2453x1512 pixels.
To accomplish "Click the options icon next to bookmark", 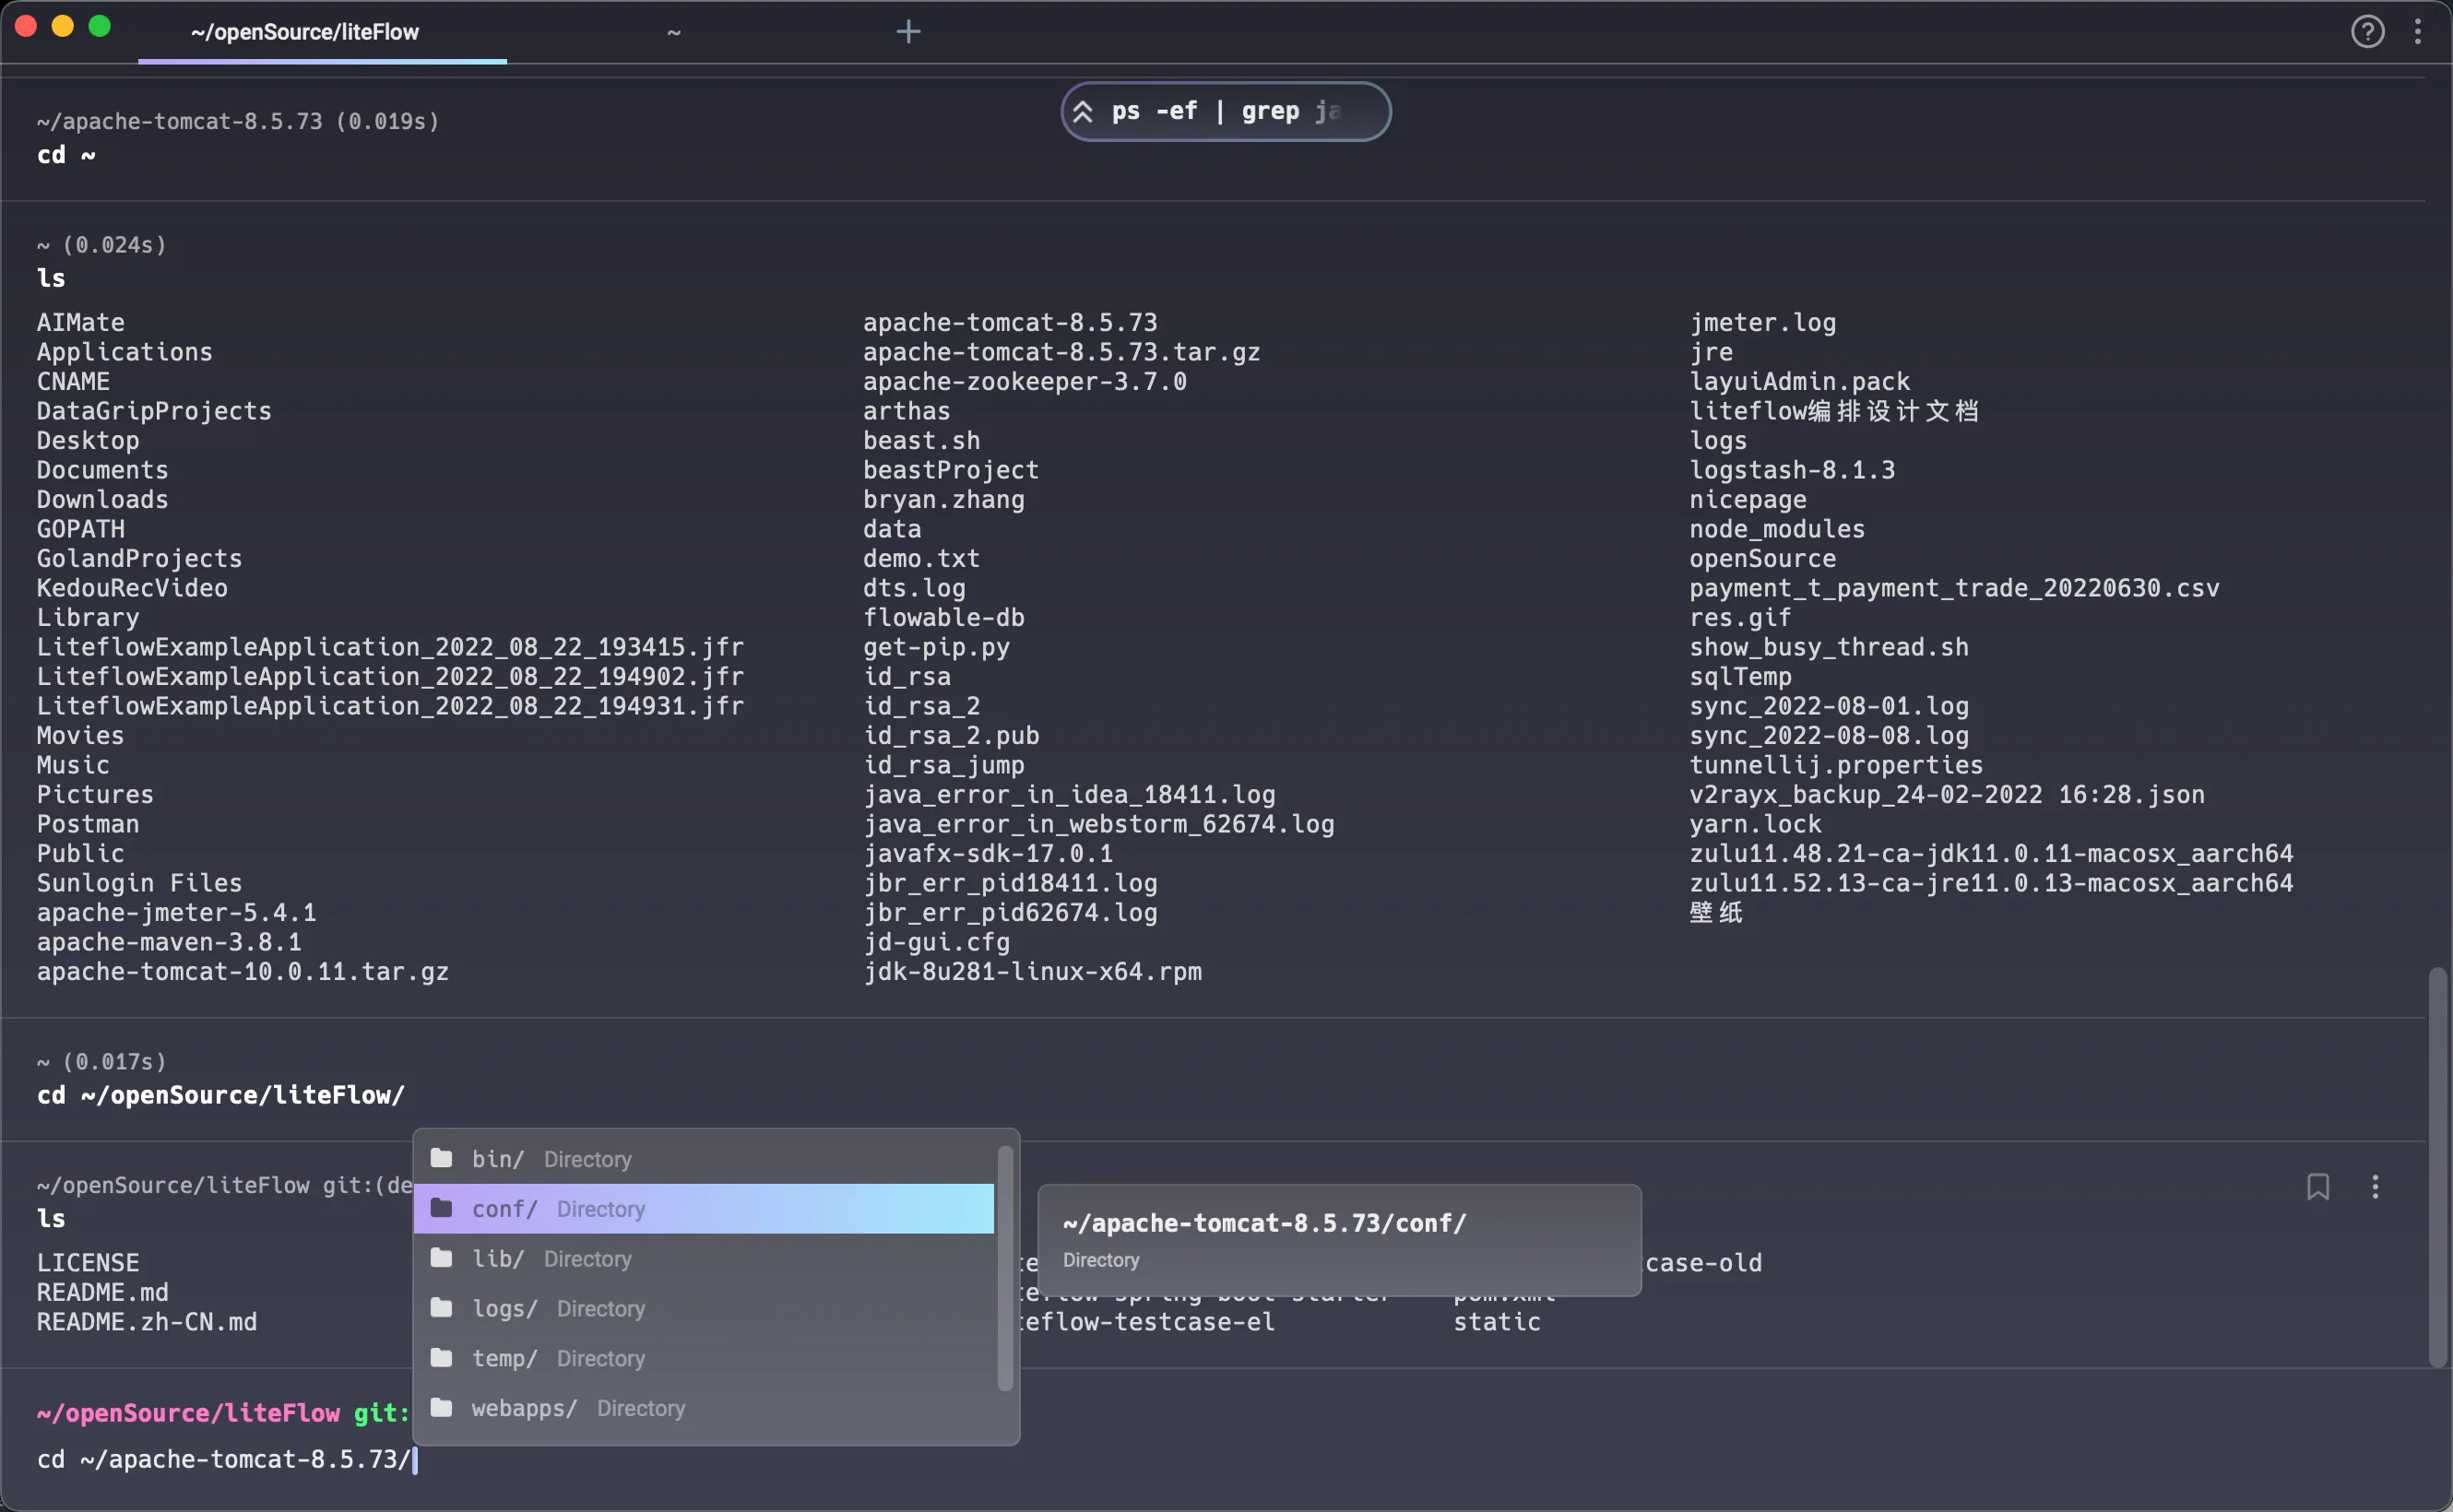I will click(x=2376, y=1185).
